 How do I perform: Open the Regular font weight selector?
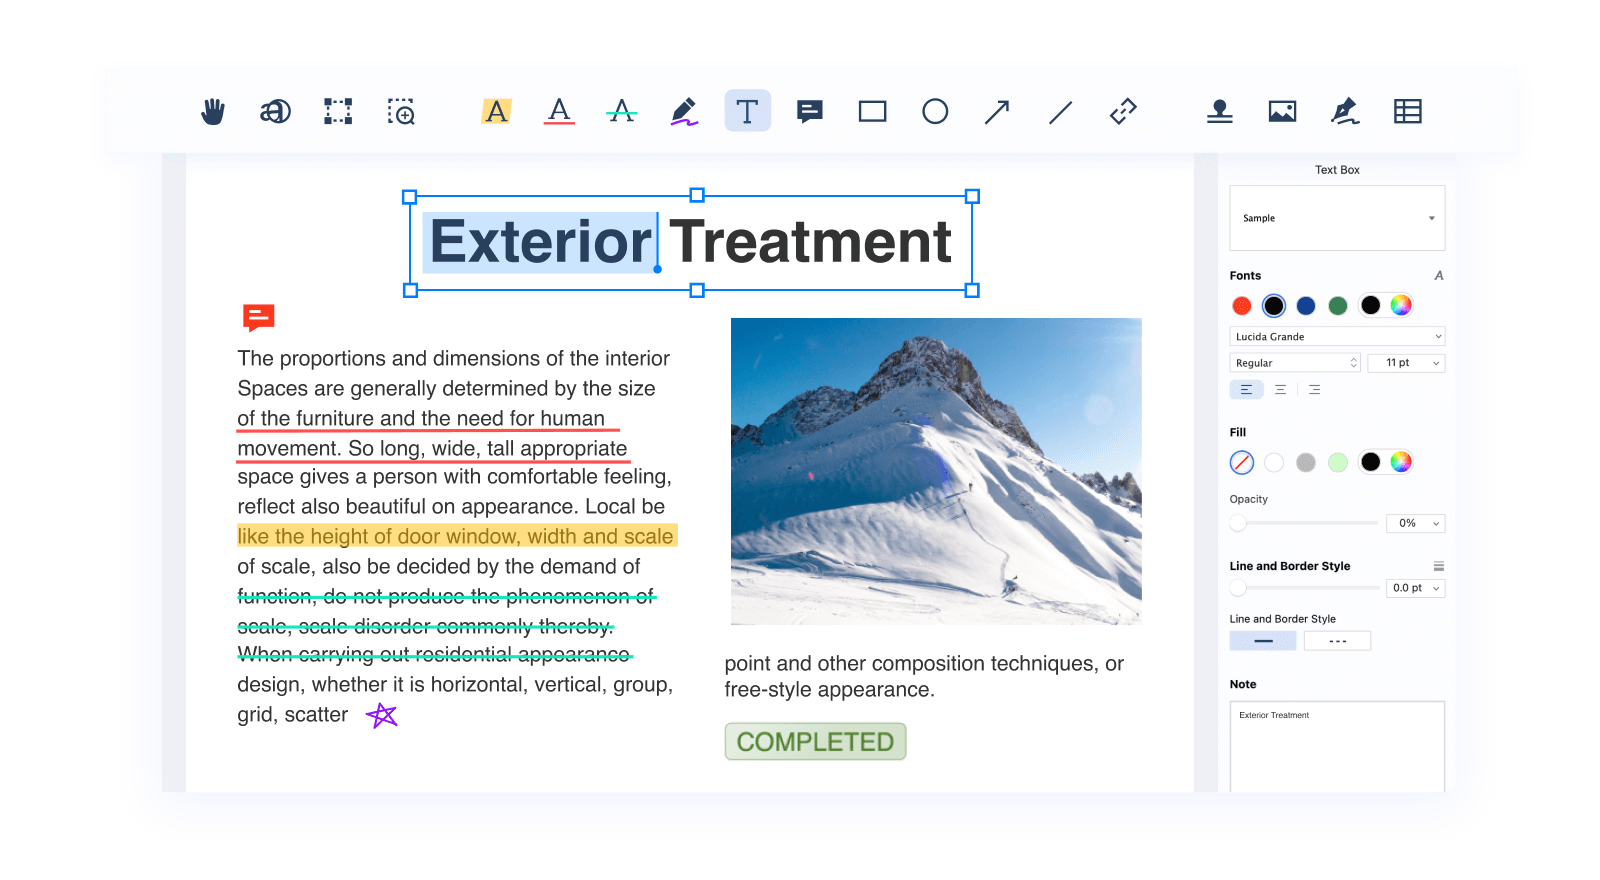[1294, 363]
